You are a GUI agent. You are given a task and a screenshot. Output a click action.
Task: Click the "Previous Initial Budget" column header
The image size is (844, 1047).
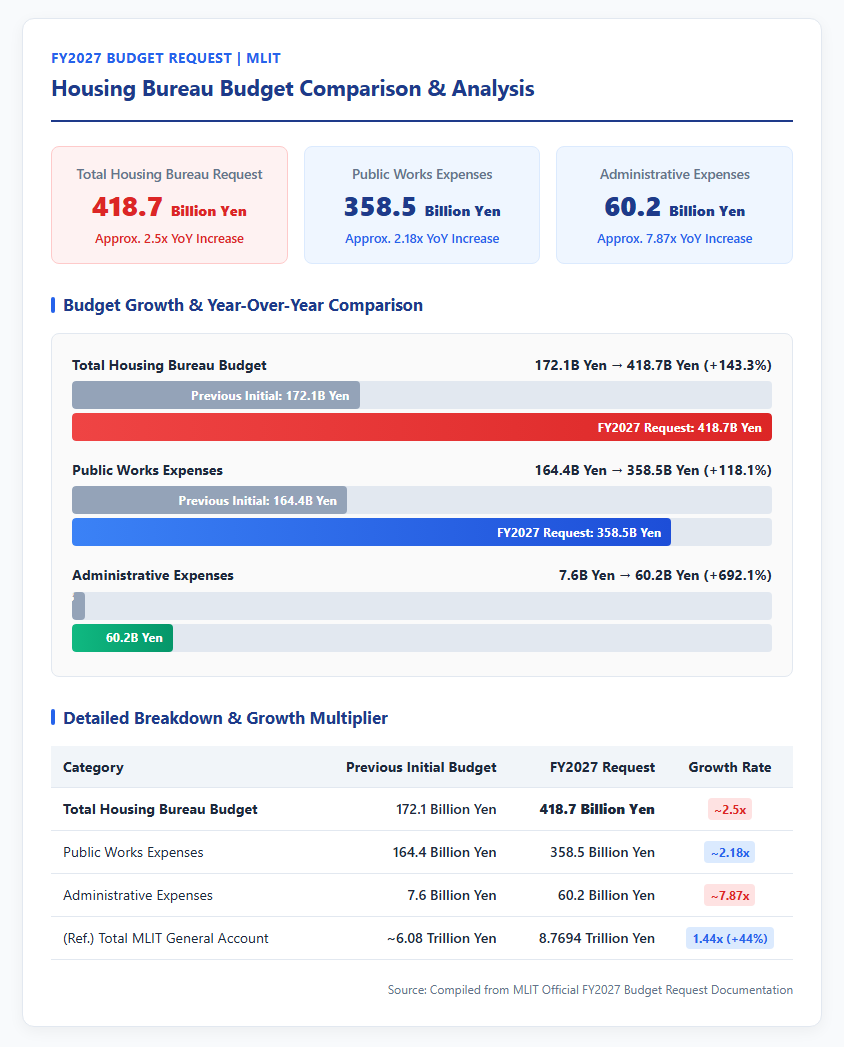pos(421,767)
